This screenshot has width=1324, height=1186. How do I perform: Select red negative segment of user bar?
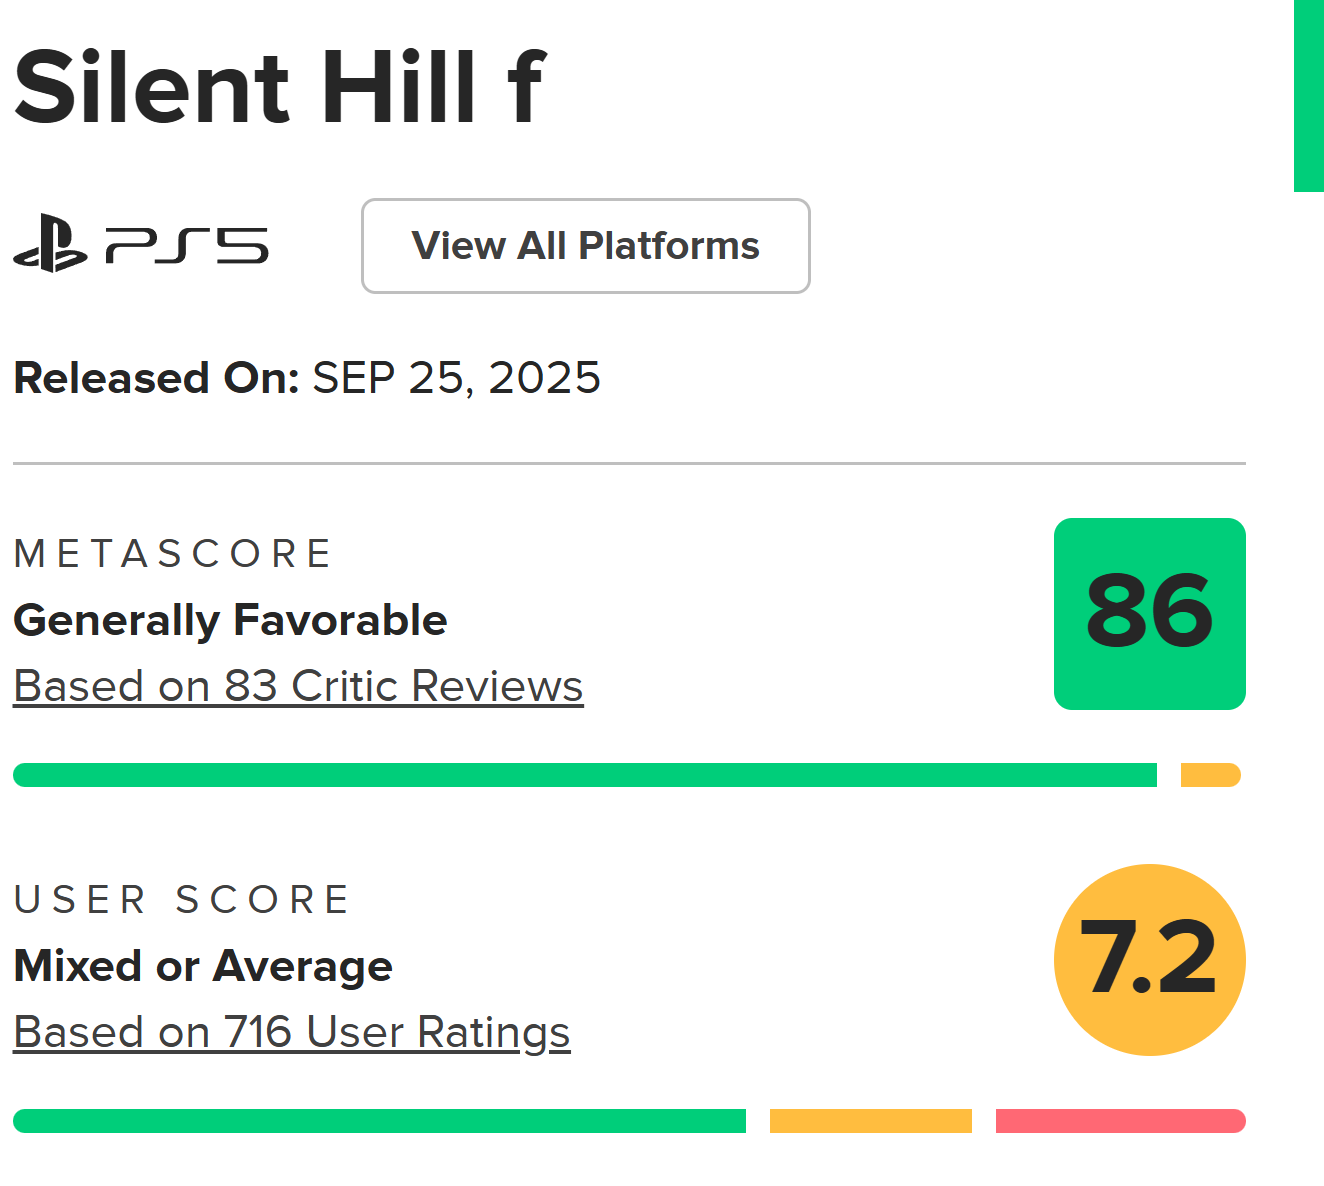coord(1120,1121)
